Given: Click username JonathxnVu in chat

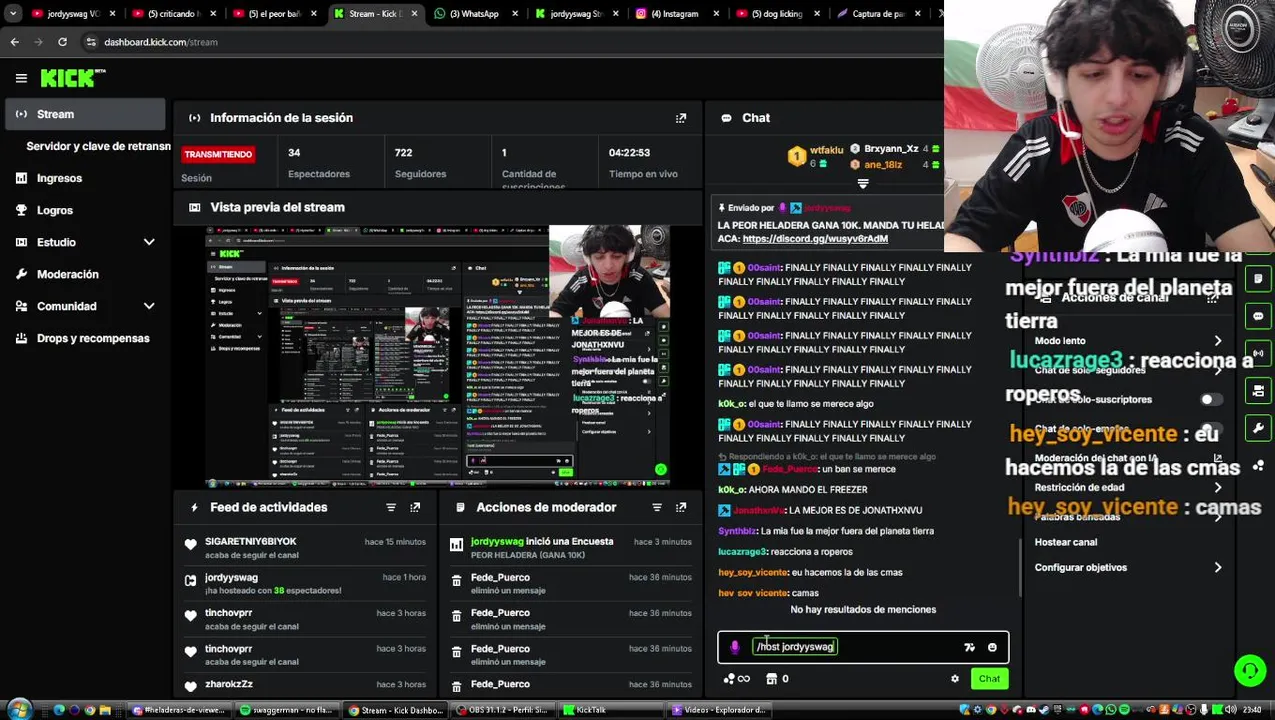Looking at the screenshot, I should tap(758, 511).
